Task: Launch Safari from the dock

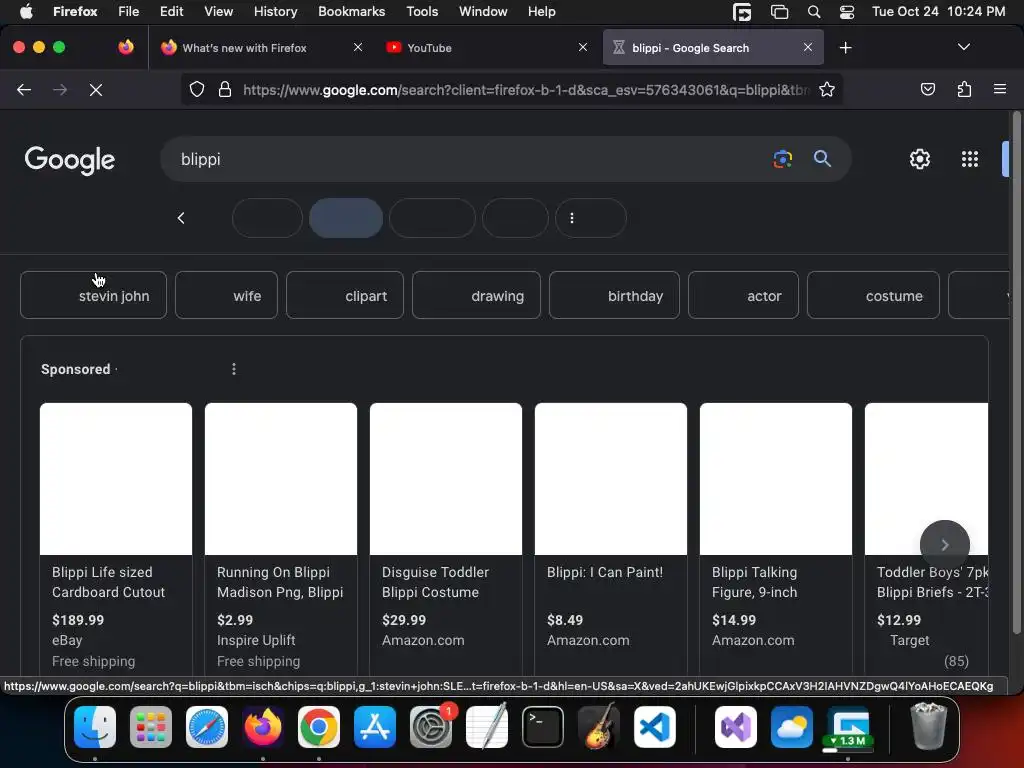Action: 207,727
